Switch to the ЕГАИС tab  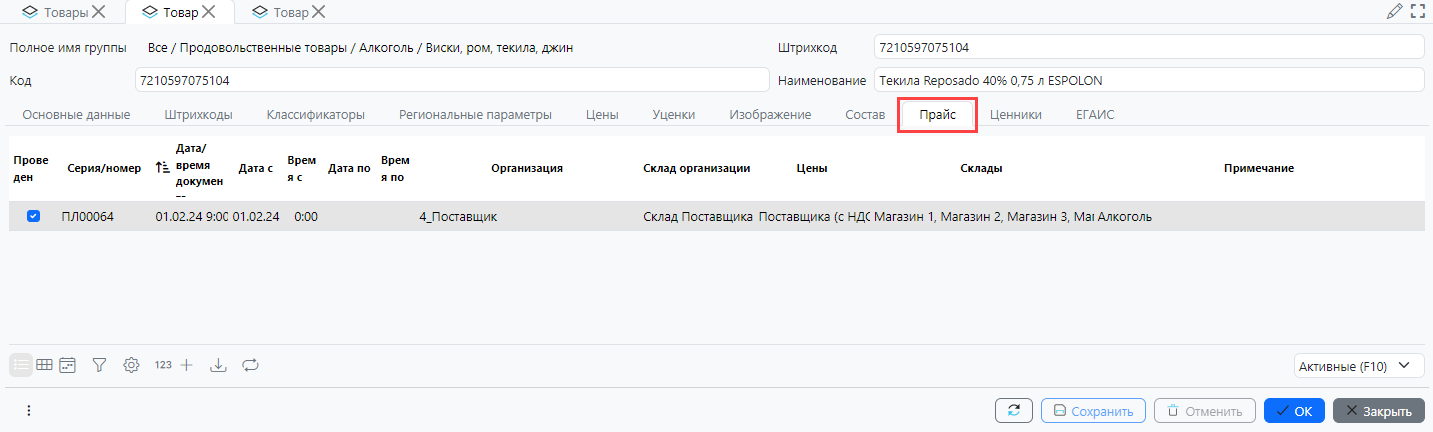click(1095, 114)
